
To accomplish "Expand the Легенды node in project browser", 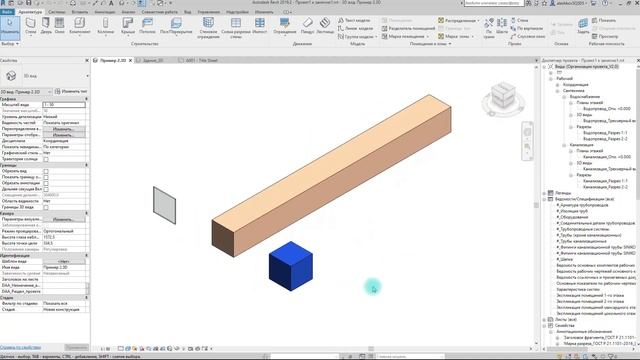I will [x=544, y=193].
